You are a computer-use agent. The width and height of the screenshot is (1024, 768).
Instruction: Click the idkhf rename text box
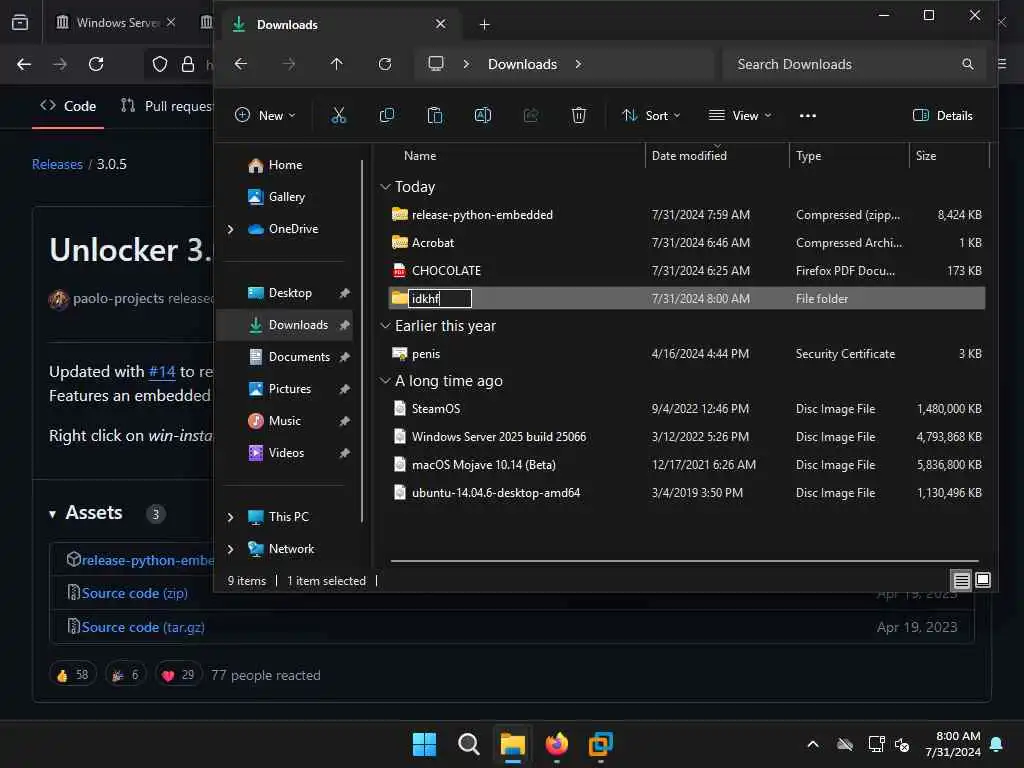point(440,298)
